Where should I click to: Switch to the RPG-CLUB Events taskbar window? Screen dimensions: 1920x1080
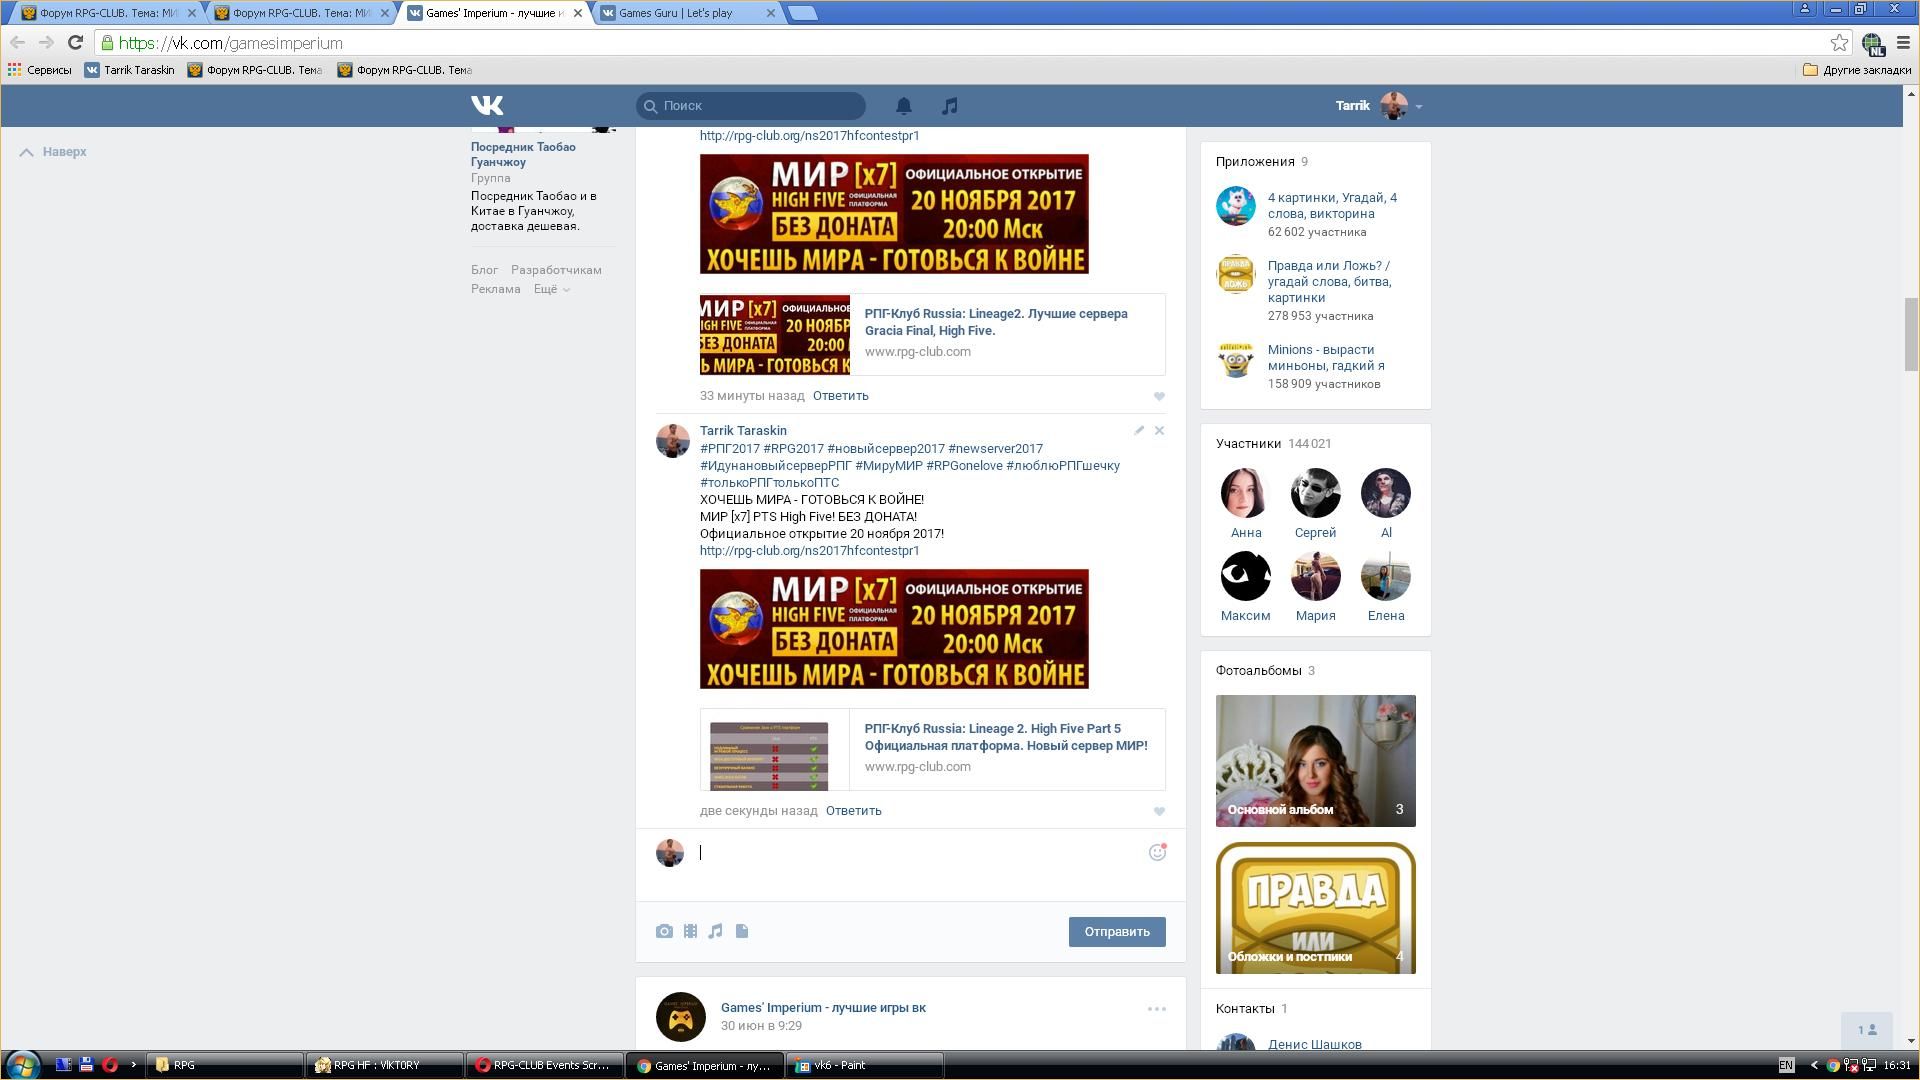click(x=545, y=1065)
